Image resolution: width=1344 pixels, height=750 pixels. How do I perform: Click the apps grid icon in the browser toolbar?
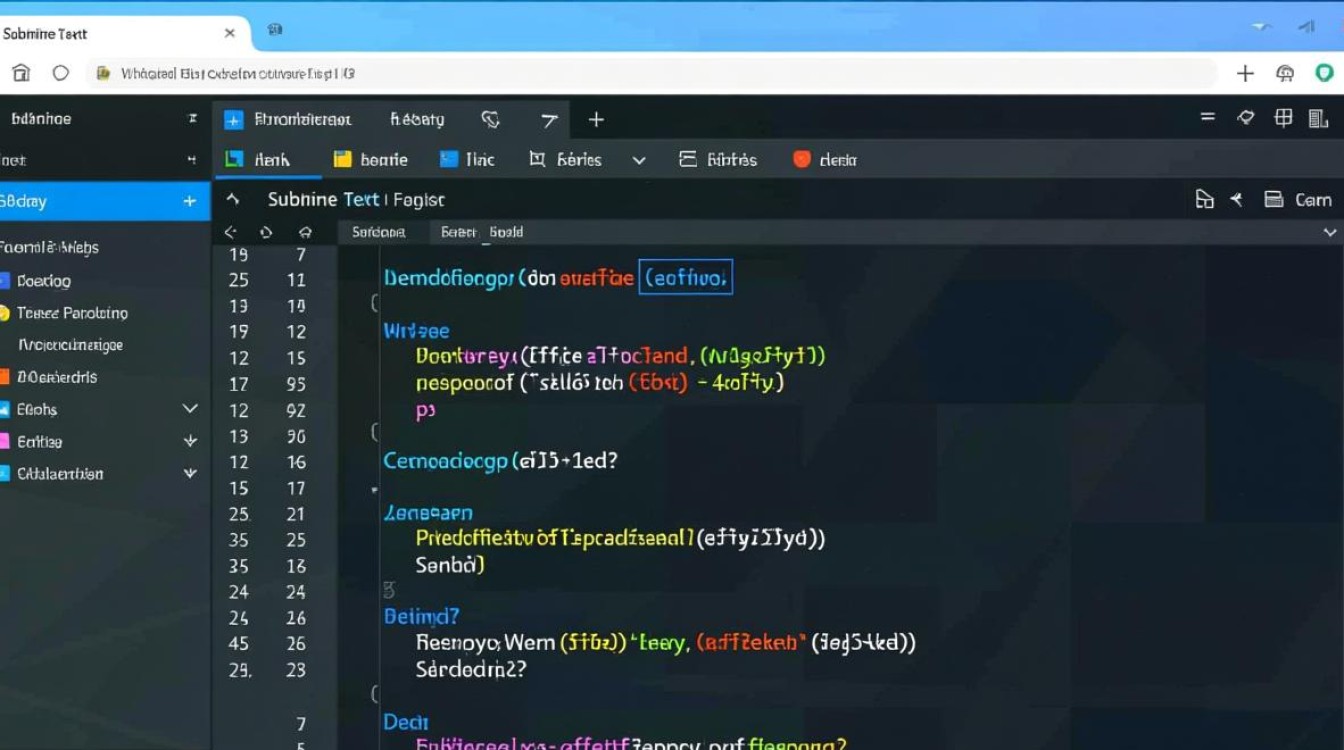[x=1283, y=118]
